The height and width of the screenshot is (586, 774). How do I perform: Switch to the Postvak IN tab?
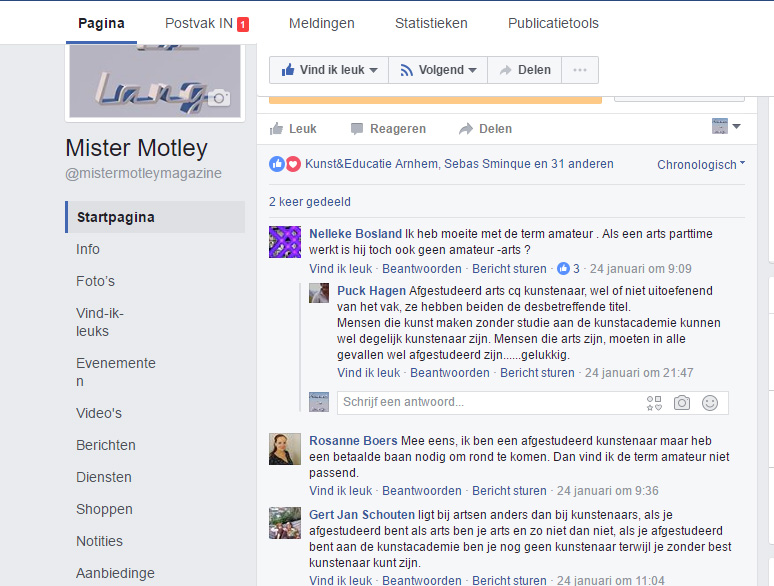206,23
